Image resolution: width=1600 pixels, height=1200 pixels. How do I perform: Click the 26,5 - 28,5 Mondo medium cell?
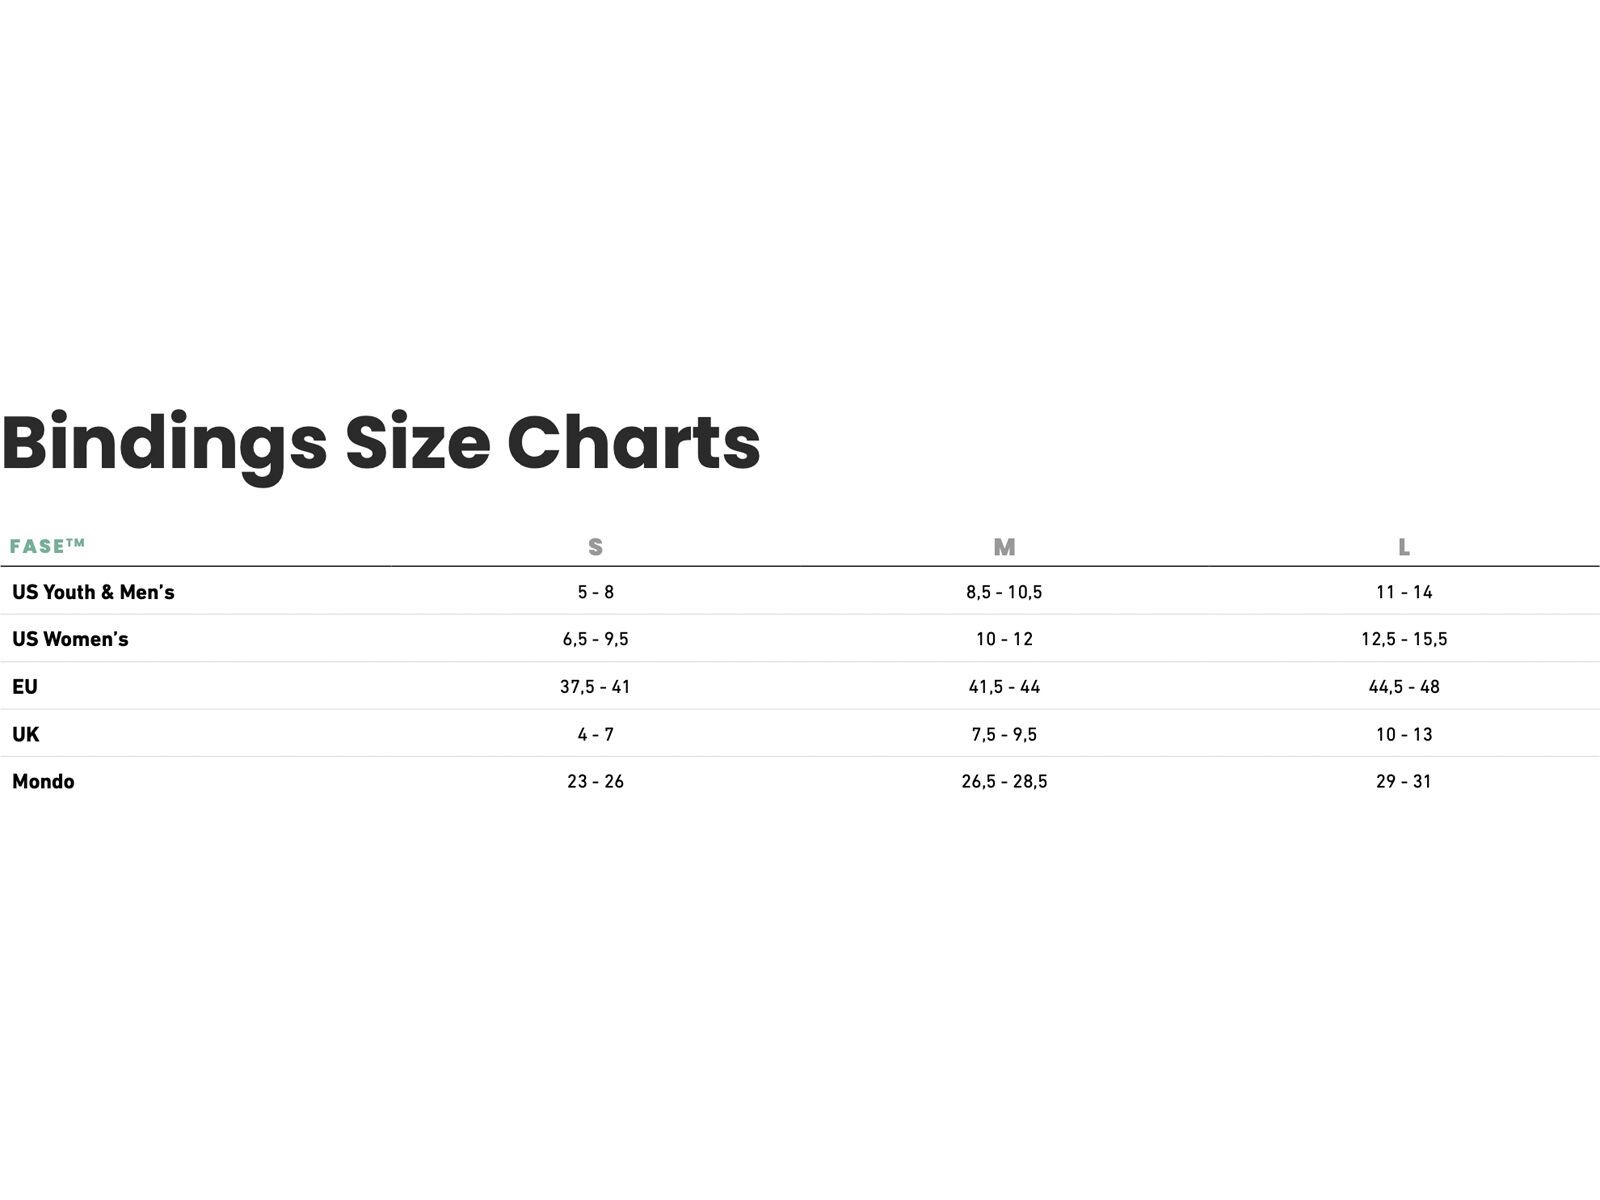(x=1004, y=781)
